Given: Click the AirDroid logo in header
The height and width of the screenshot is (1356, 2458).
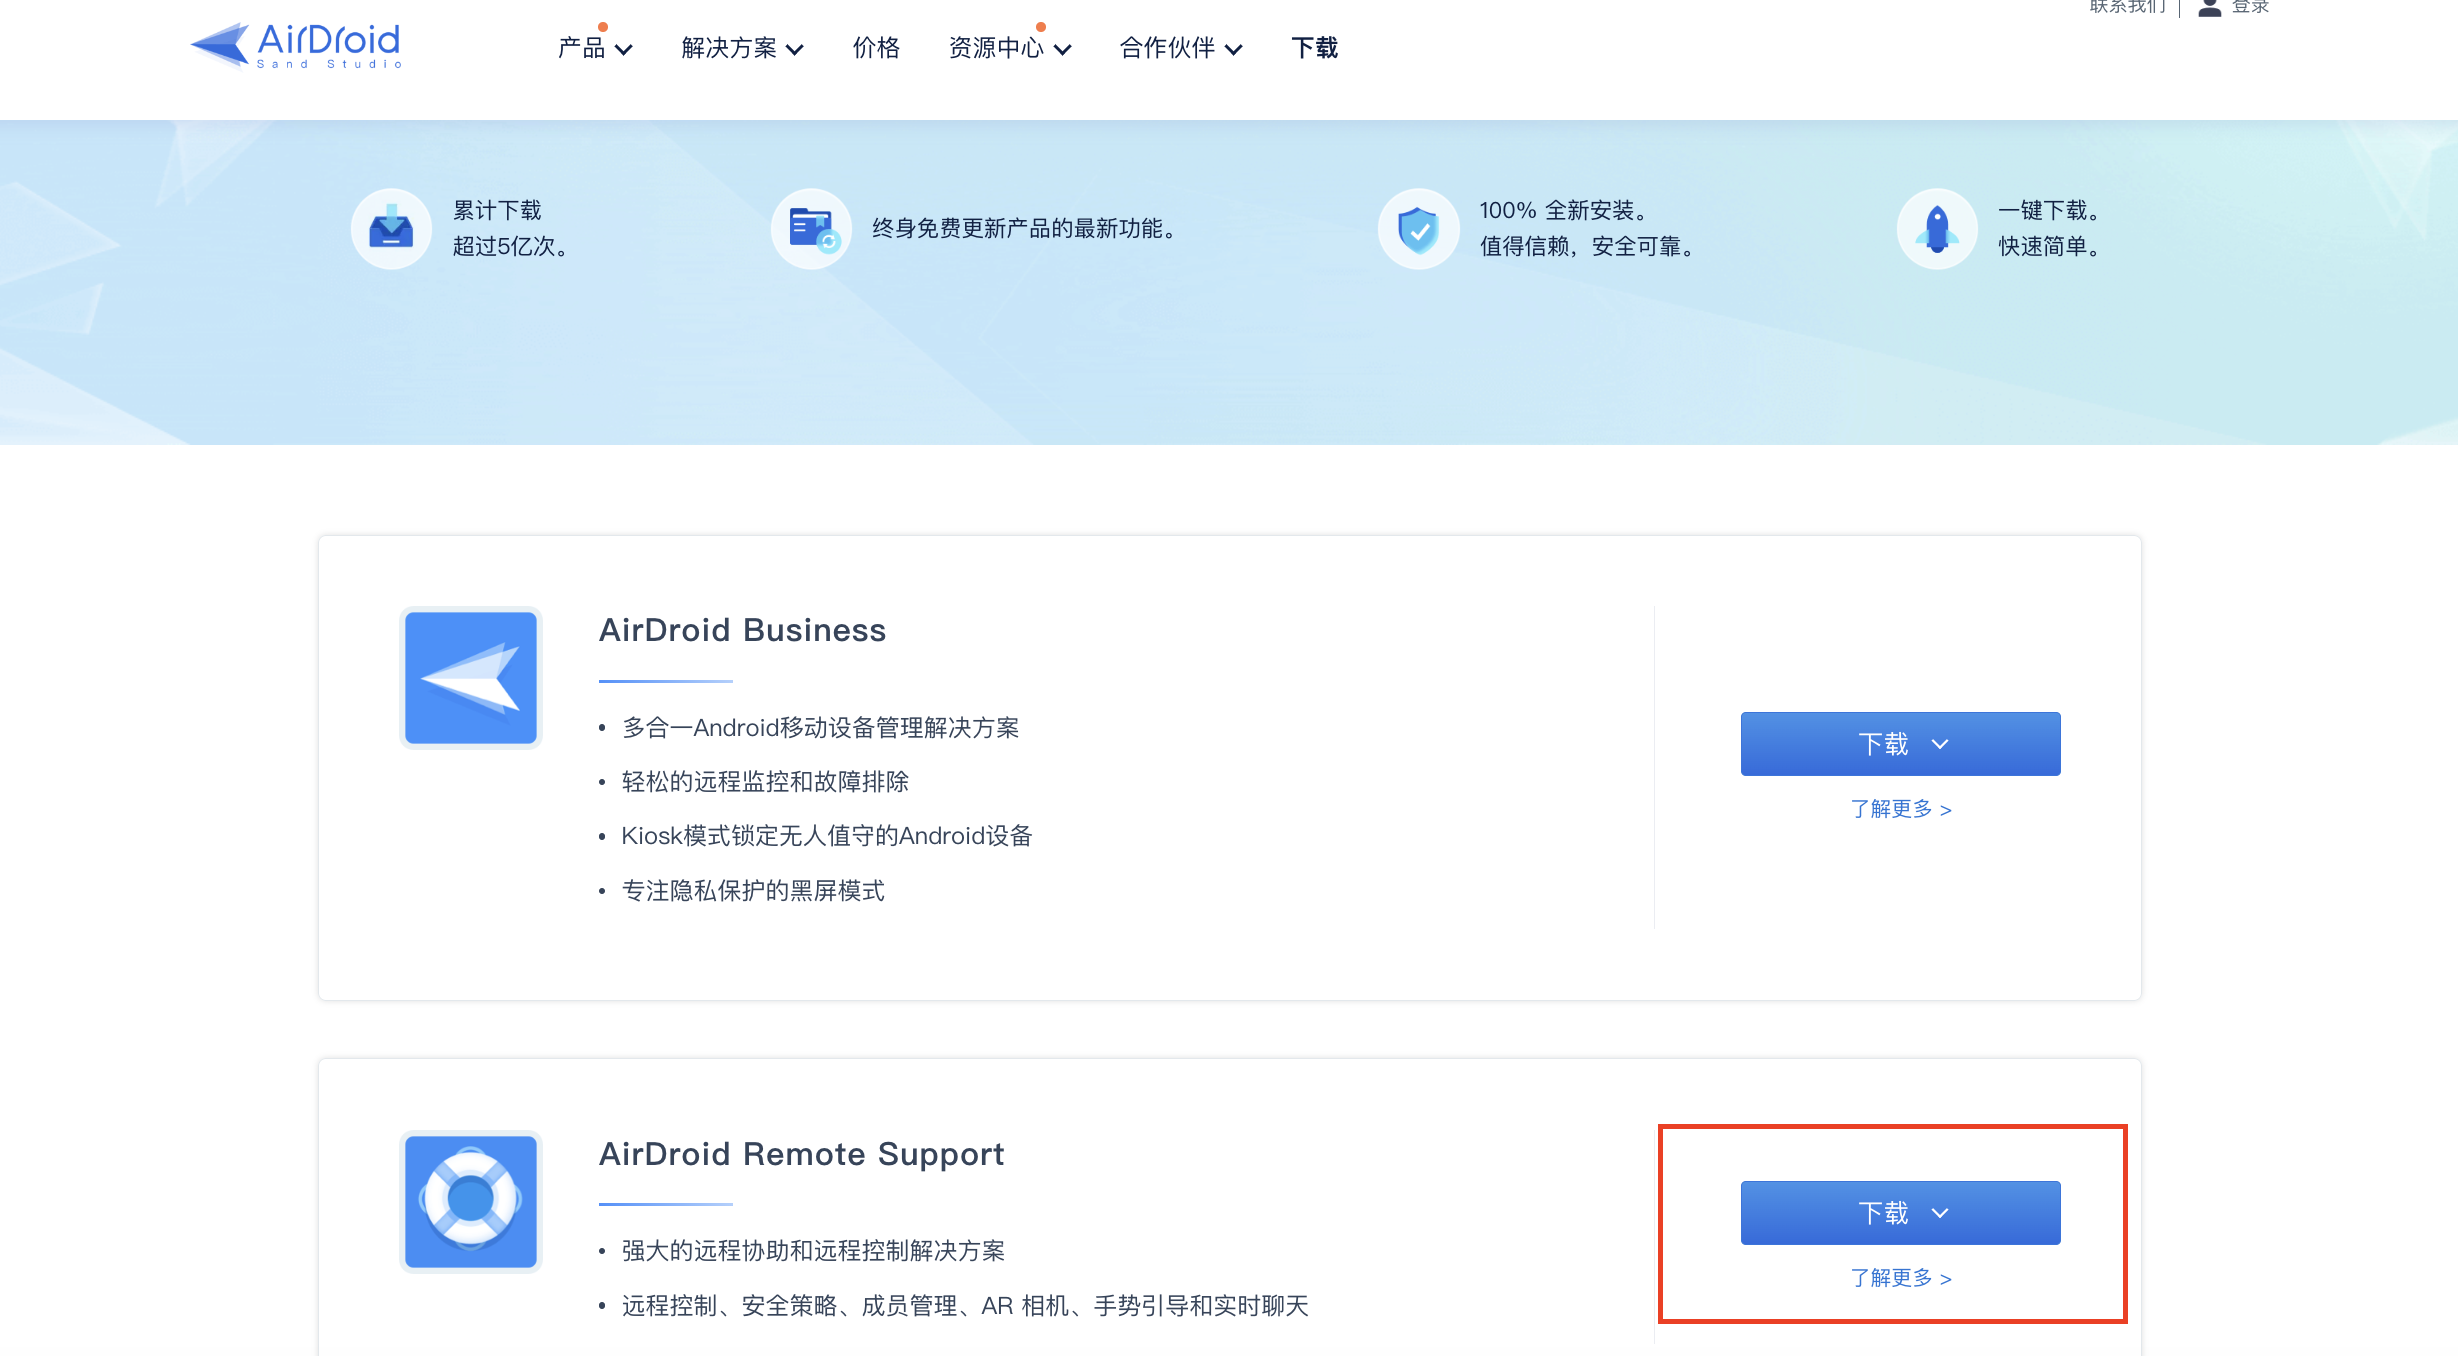Looking at the screenshot, I should tap(296, 46).
